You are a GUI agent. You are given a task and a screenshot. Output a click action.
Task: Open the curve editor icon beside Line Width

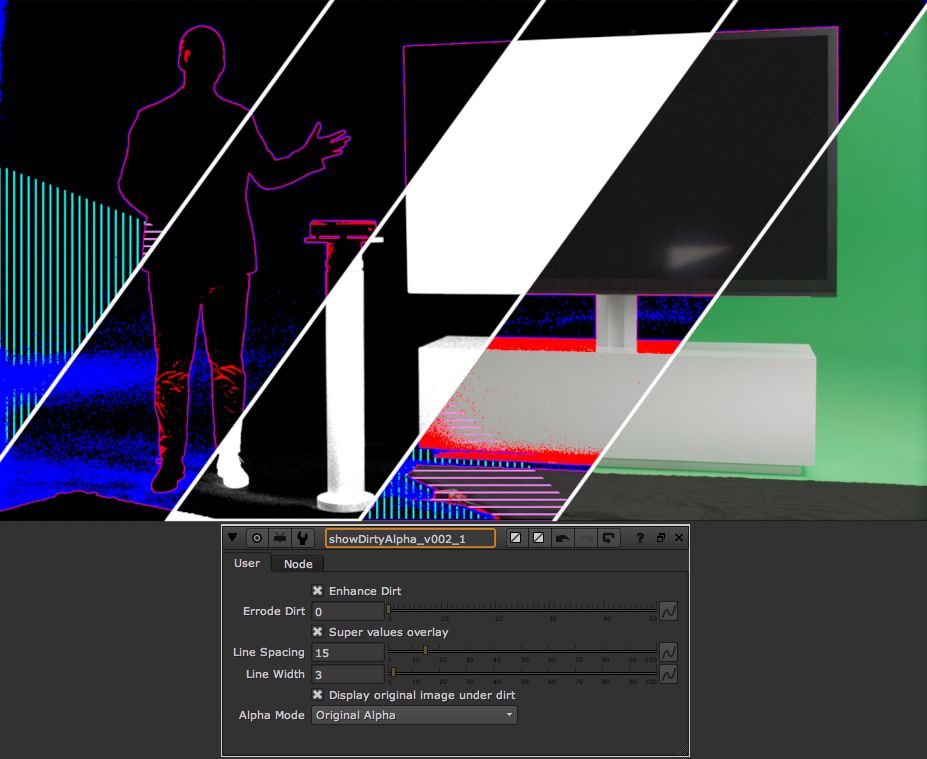(668, 674)
